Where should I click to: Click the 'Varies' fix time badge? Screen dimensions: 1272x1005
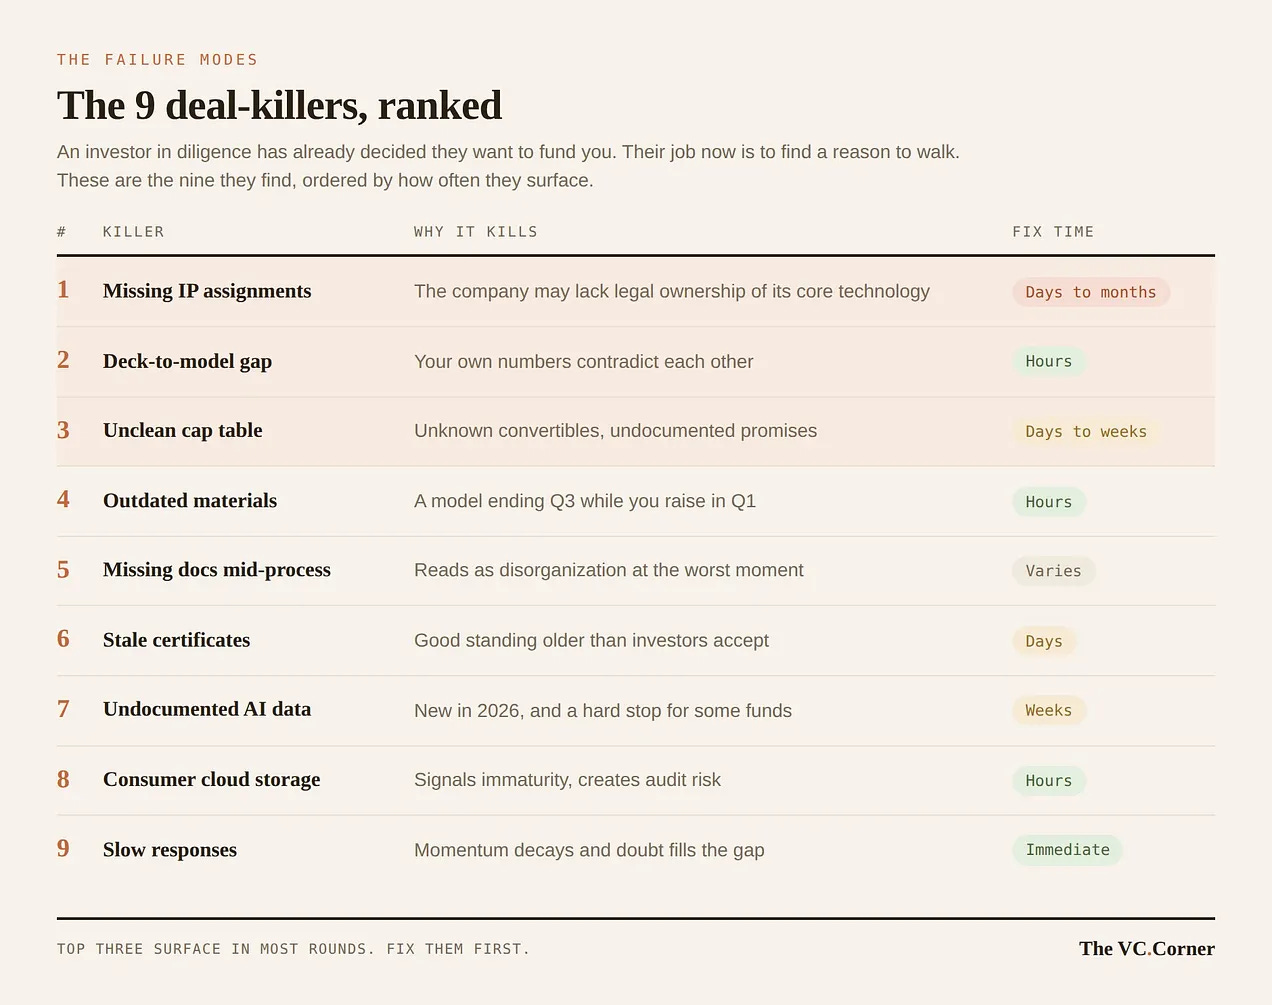[1053, 571]
